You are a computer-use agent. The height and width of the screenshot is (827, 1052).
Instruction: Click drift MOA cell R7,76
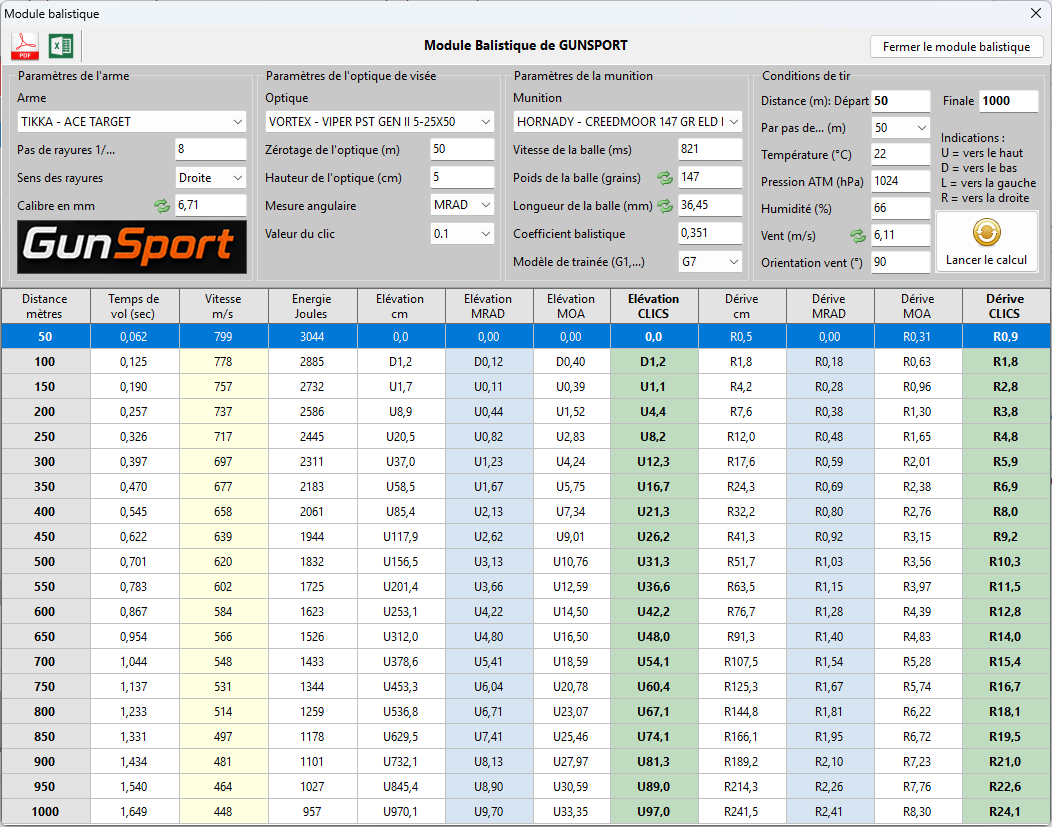(x=917, y=786)
